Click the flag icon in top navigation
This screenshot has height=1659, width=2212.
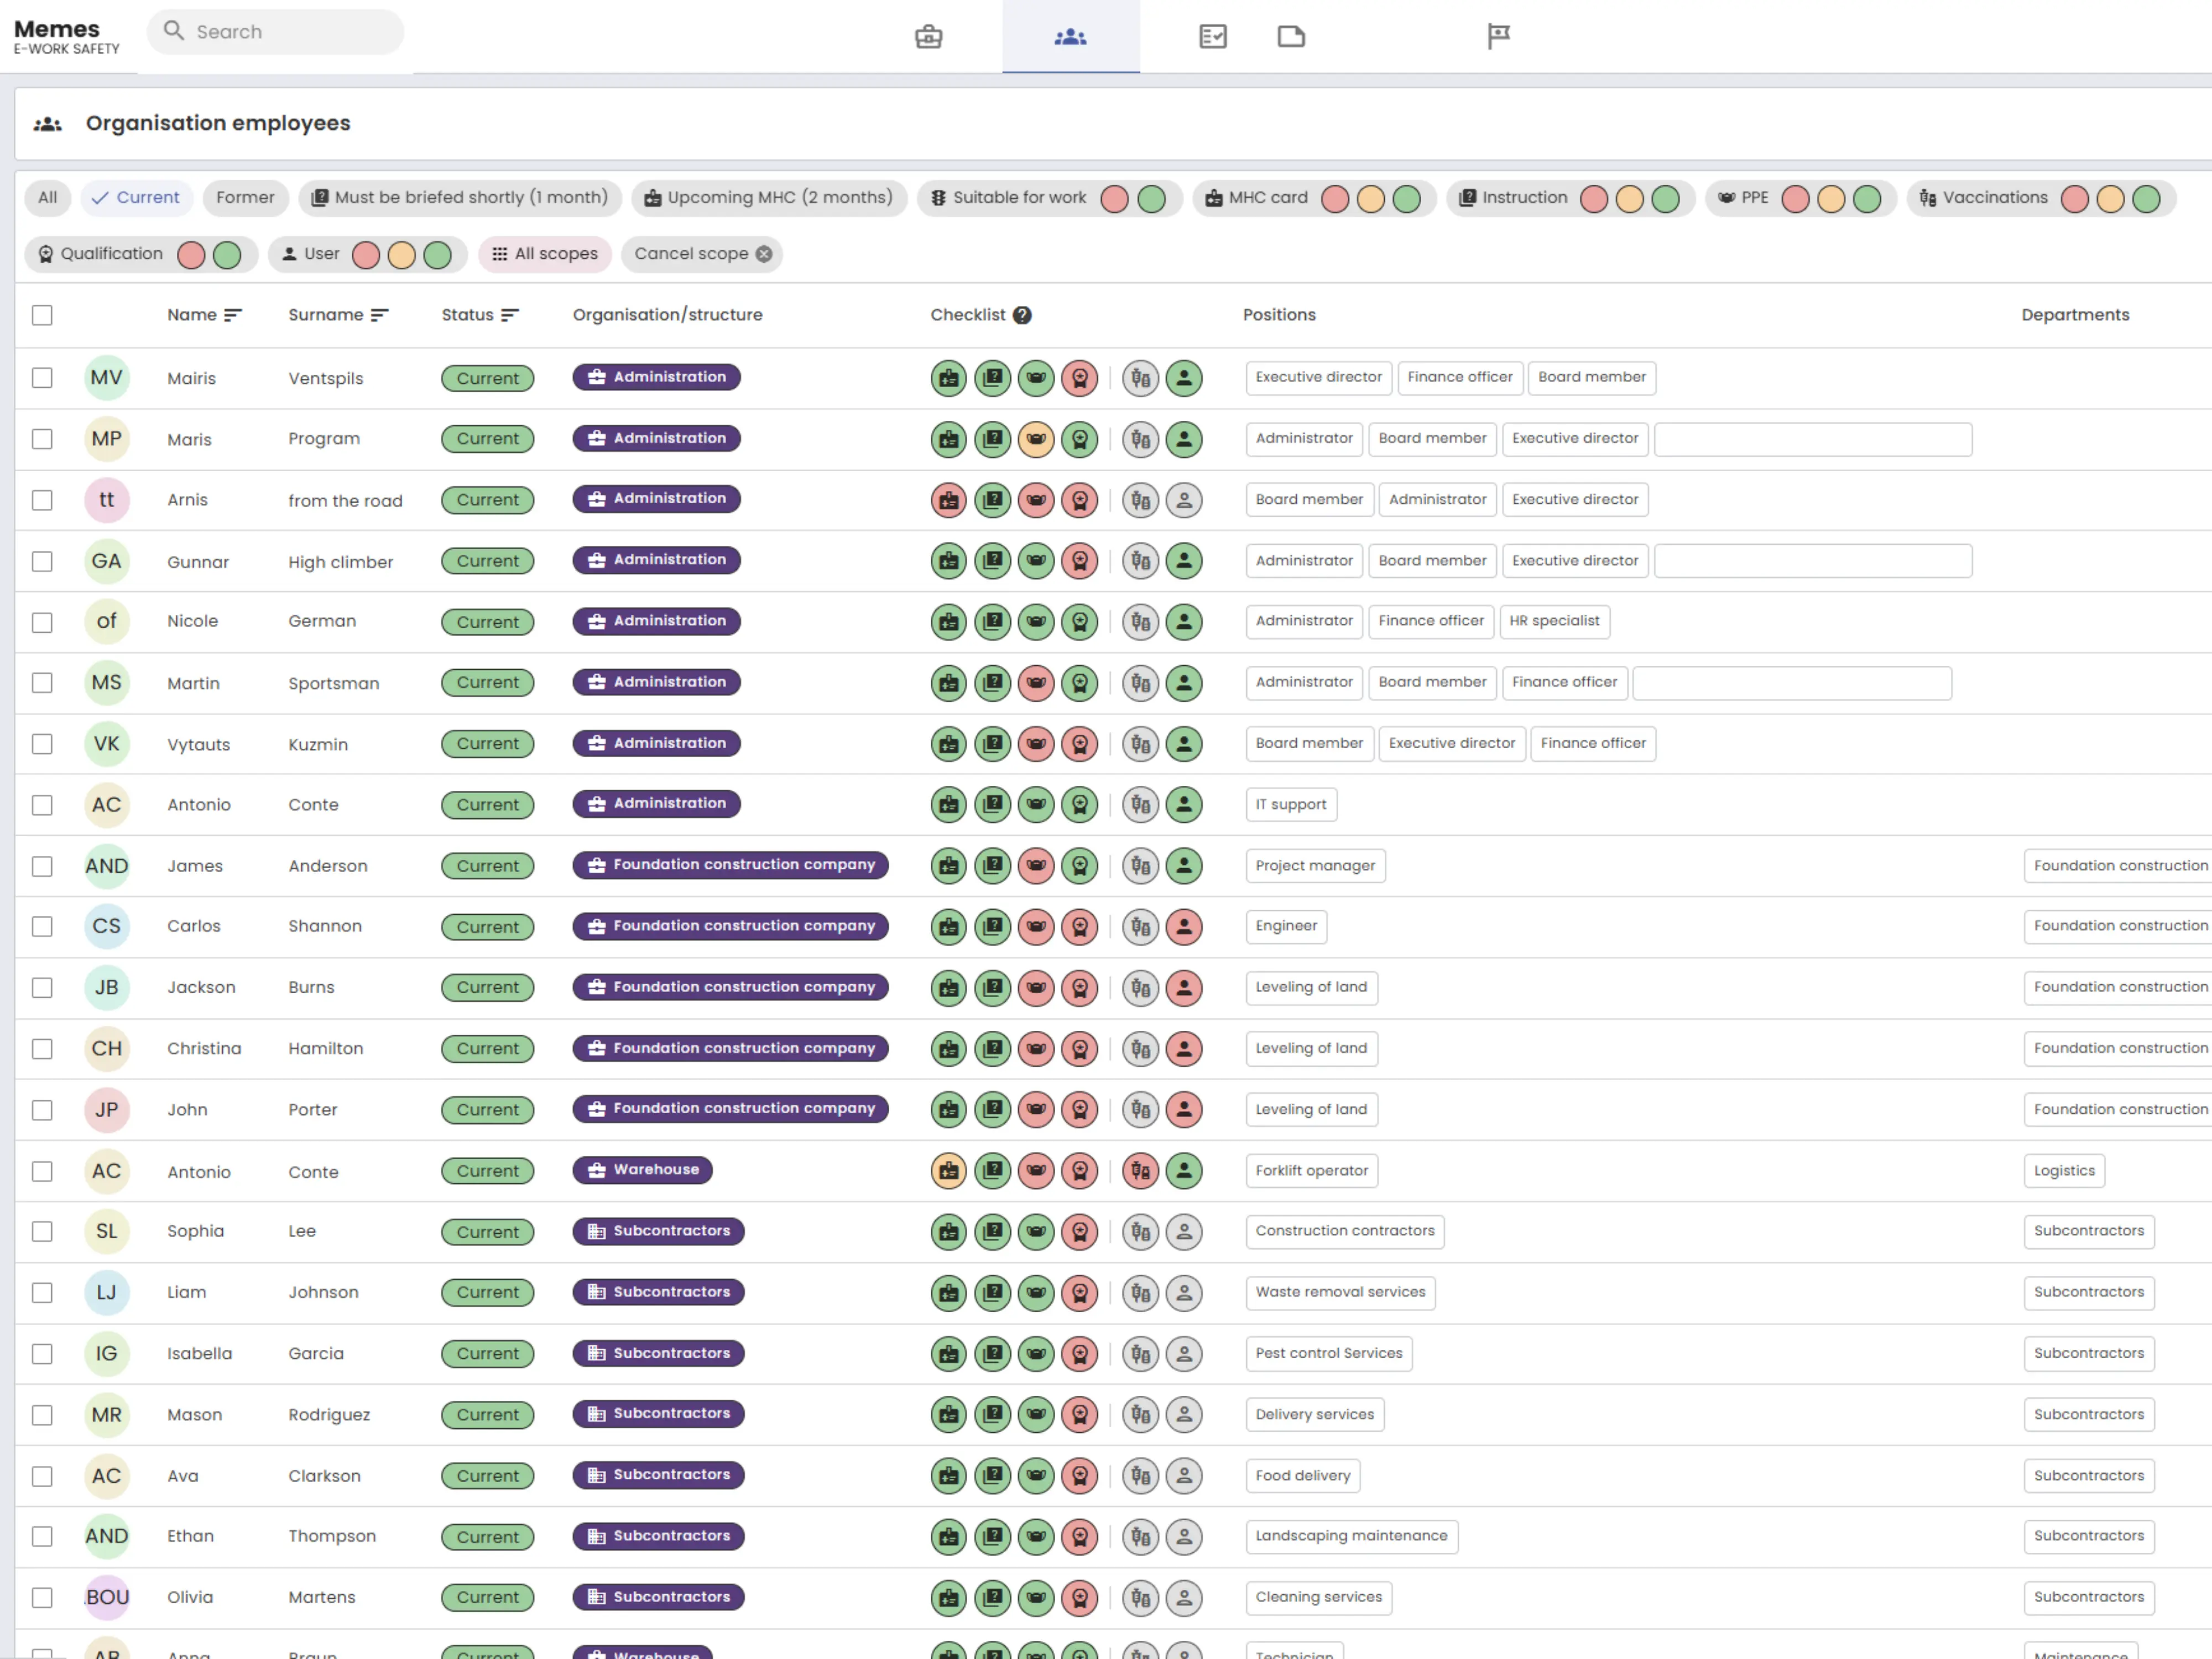pos(1497,37)
